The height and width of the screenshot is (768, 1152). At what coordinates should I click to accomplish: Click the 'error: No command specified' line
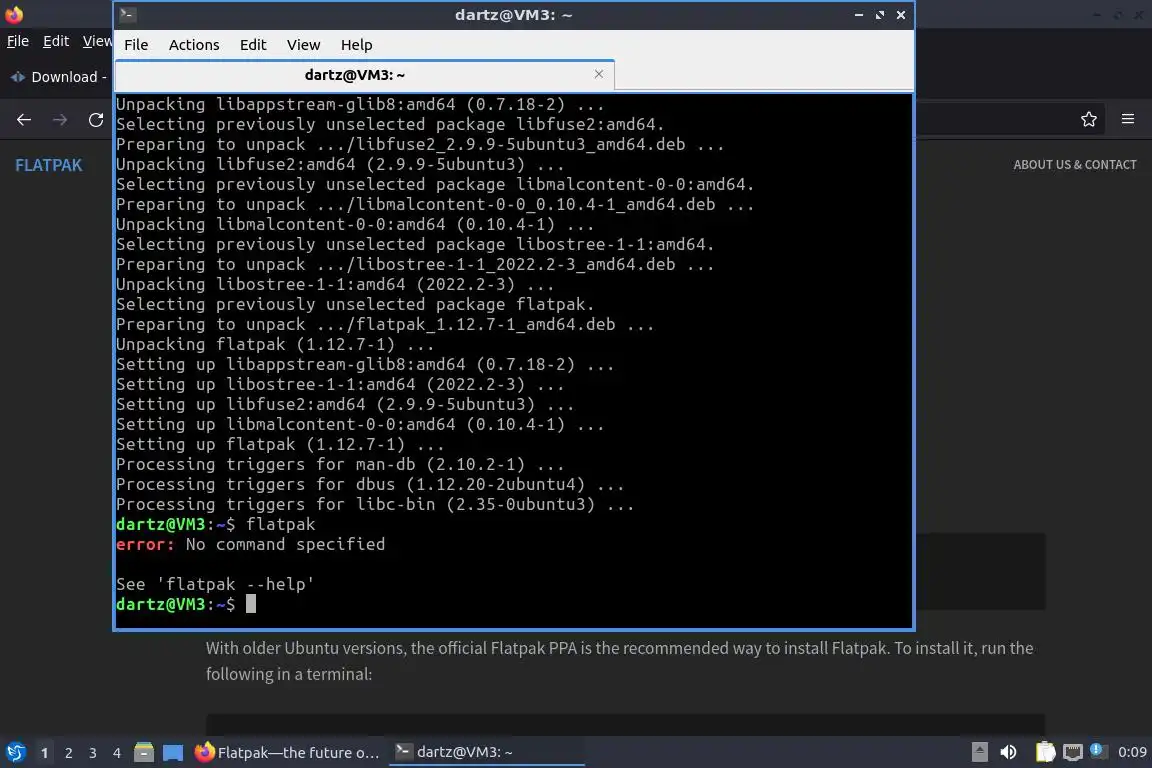(x=251, y=545)
